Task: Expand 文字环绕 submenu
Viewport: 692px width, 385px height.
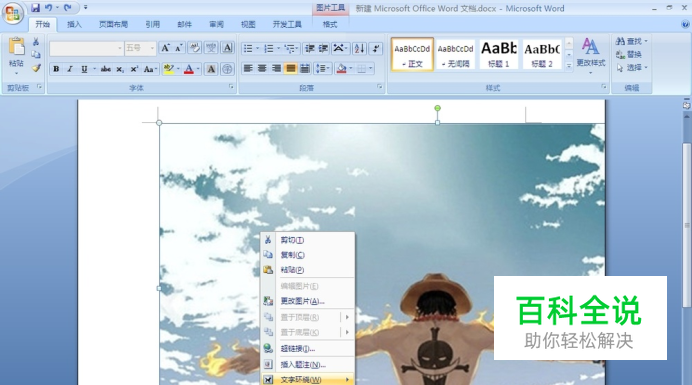Action: point(308,379)
